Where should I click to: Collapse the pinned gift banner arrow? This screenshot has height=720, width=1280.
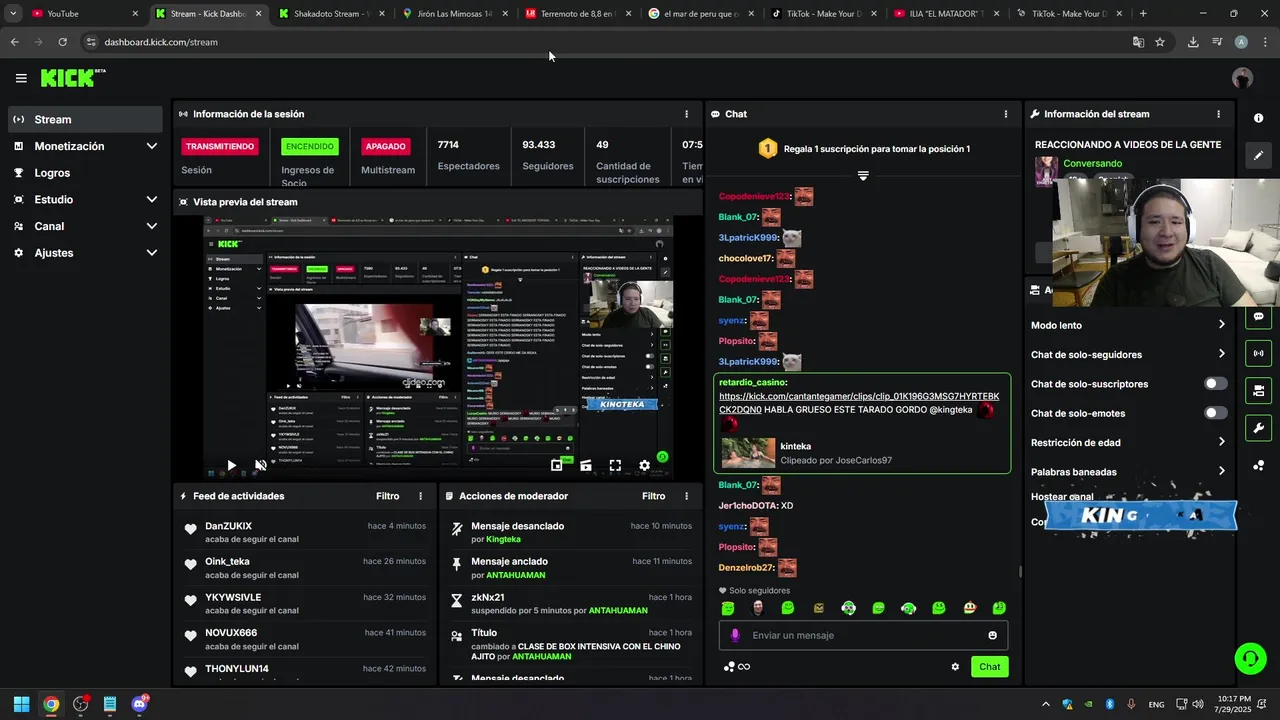pos(863,175)
